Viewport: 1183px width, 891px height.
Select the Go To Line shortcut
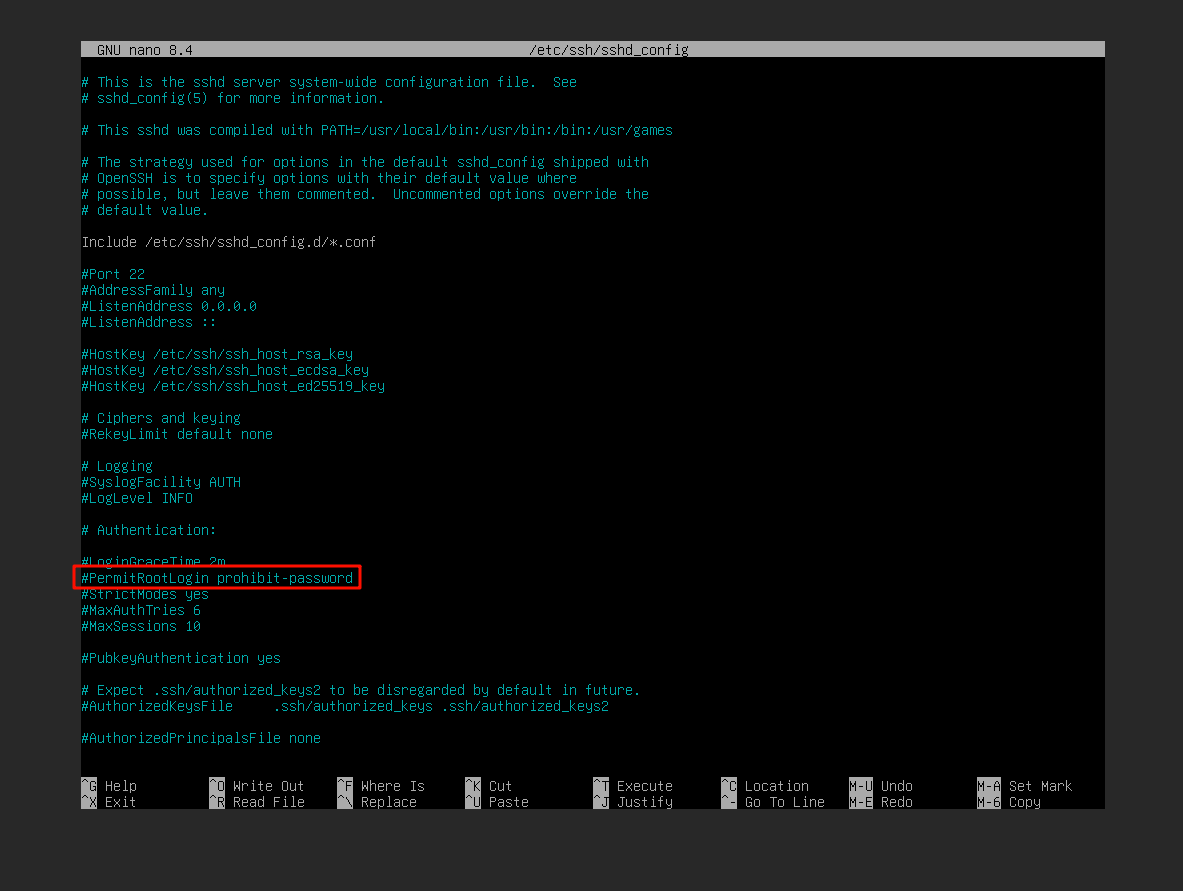tap(773, 802)
